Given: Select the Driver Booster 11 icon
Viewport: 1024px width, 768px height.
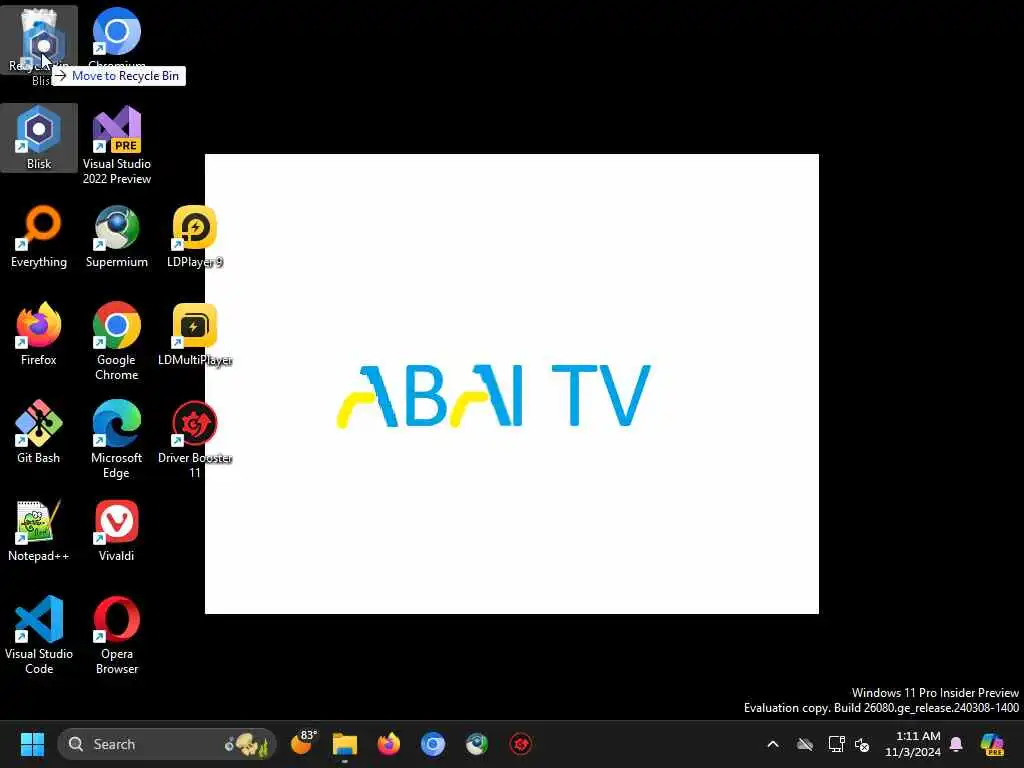Looking at the screenshot, I should pos(195,439).
